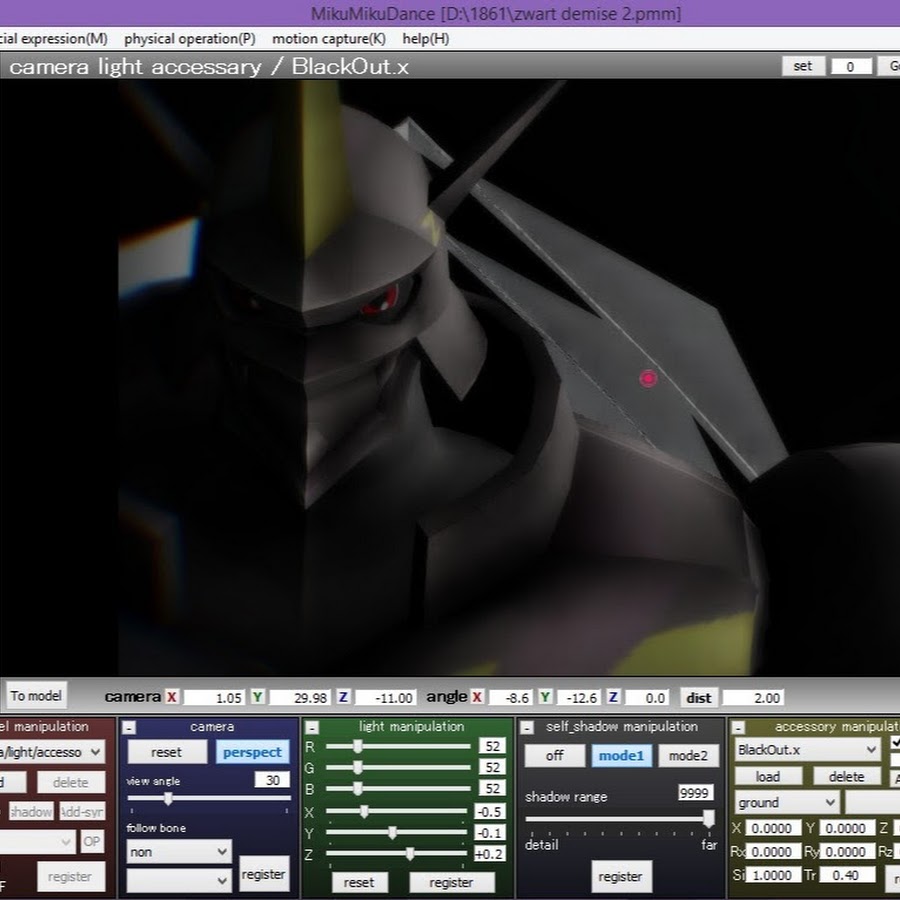Register the light manipulation keyframe
900x900 pixels.
coord(451,882)
